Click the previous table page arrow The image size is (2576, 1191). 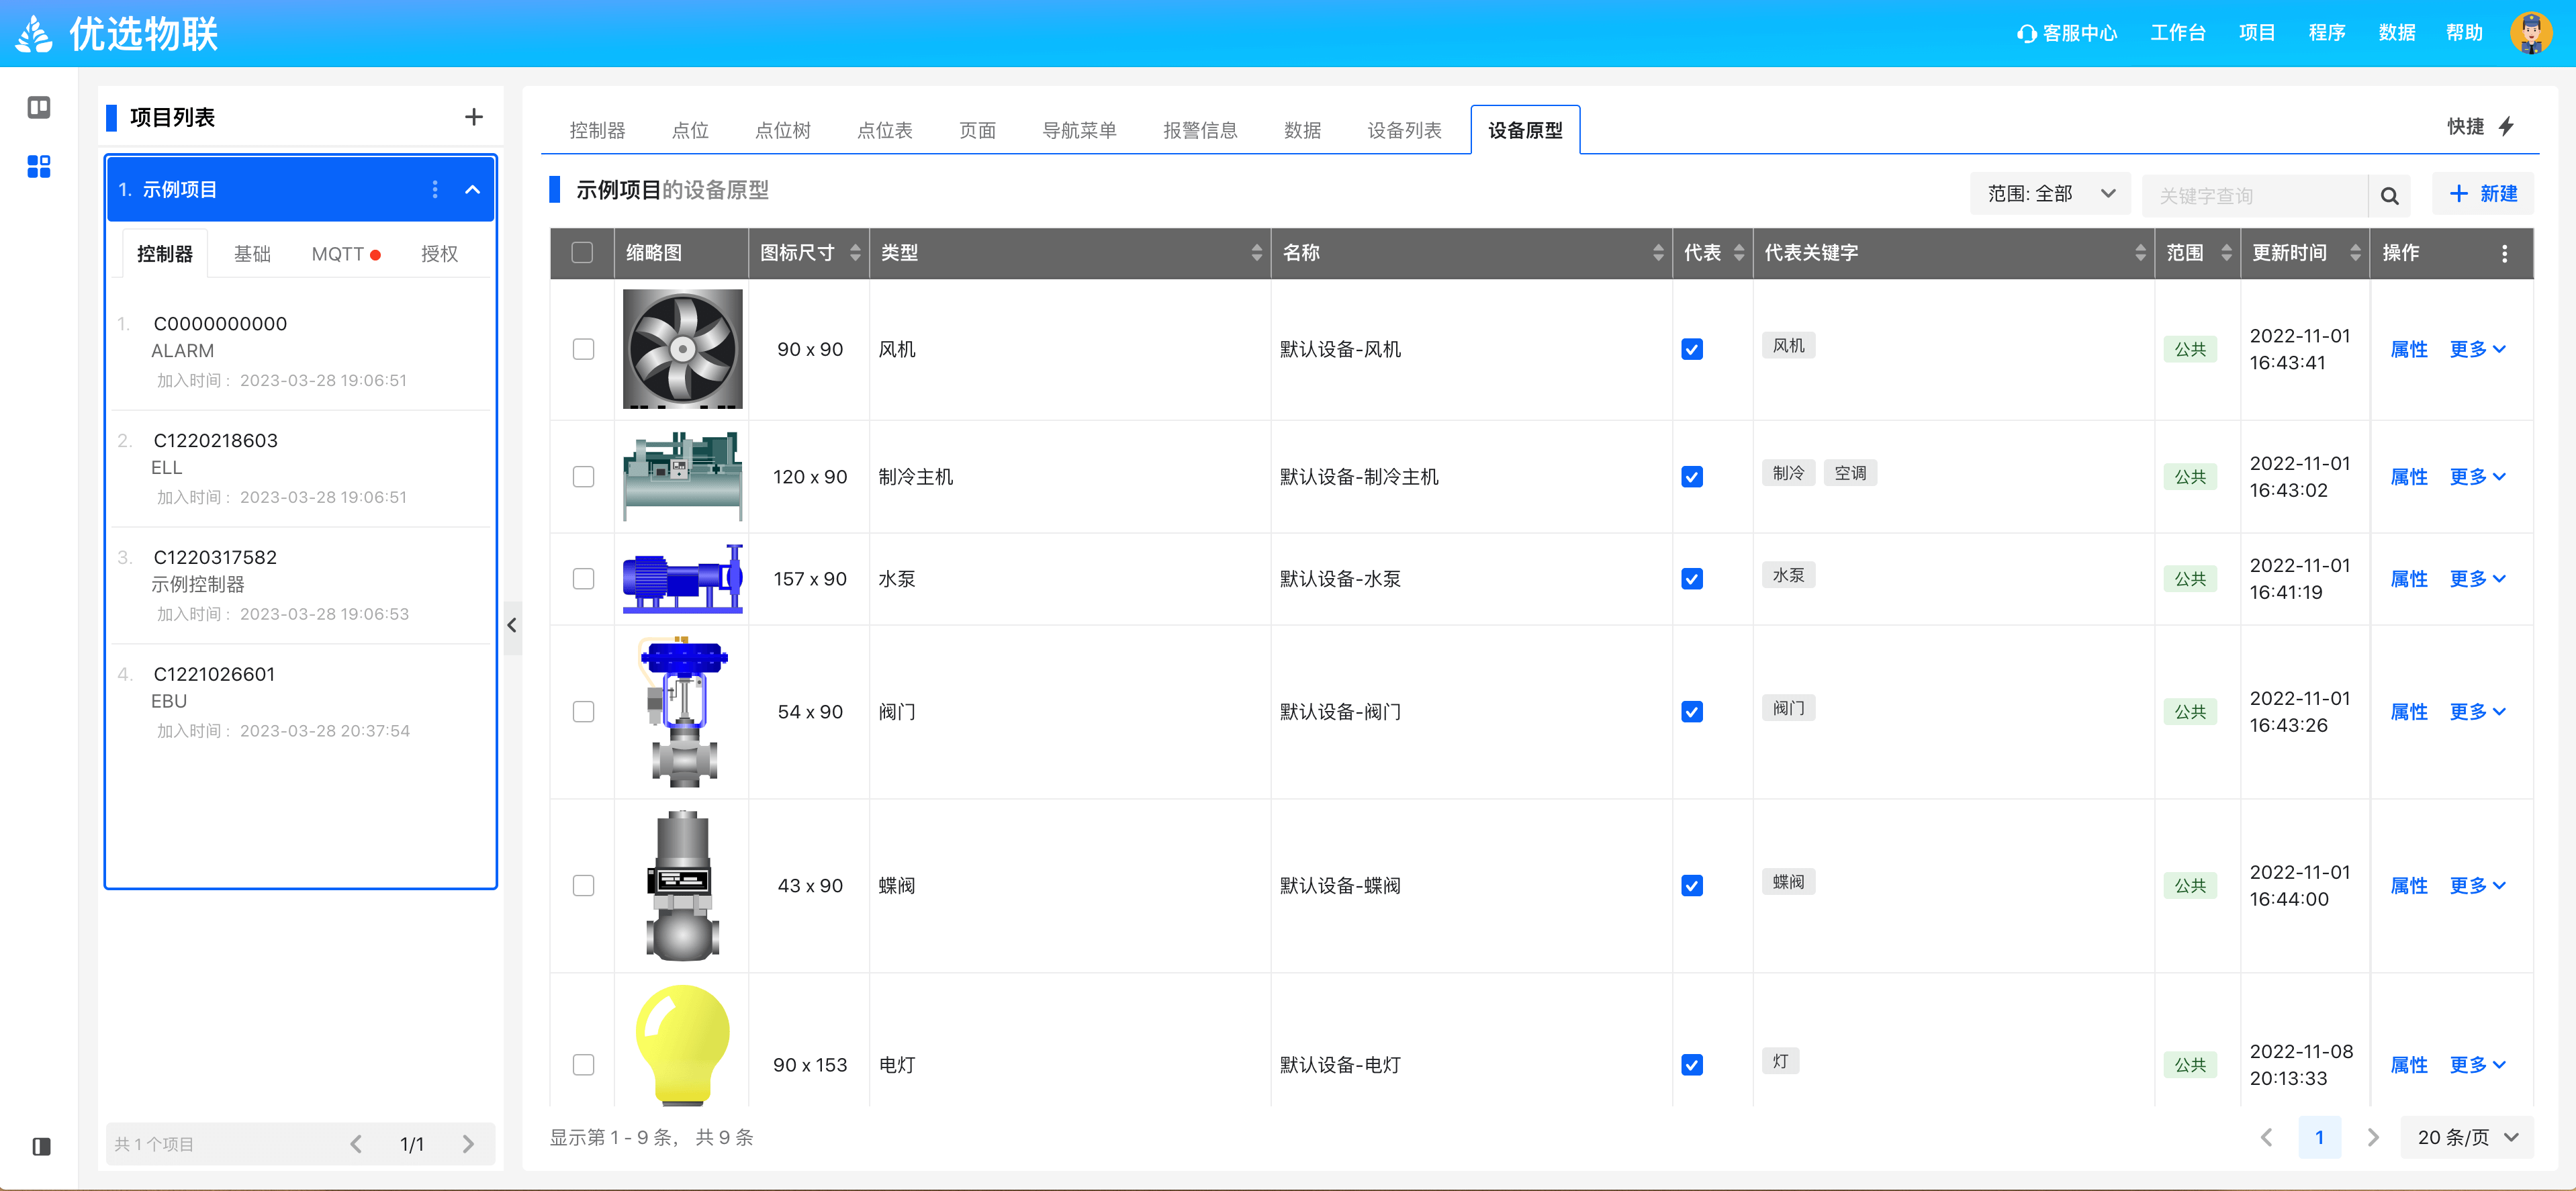pos(2267,1137)
